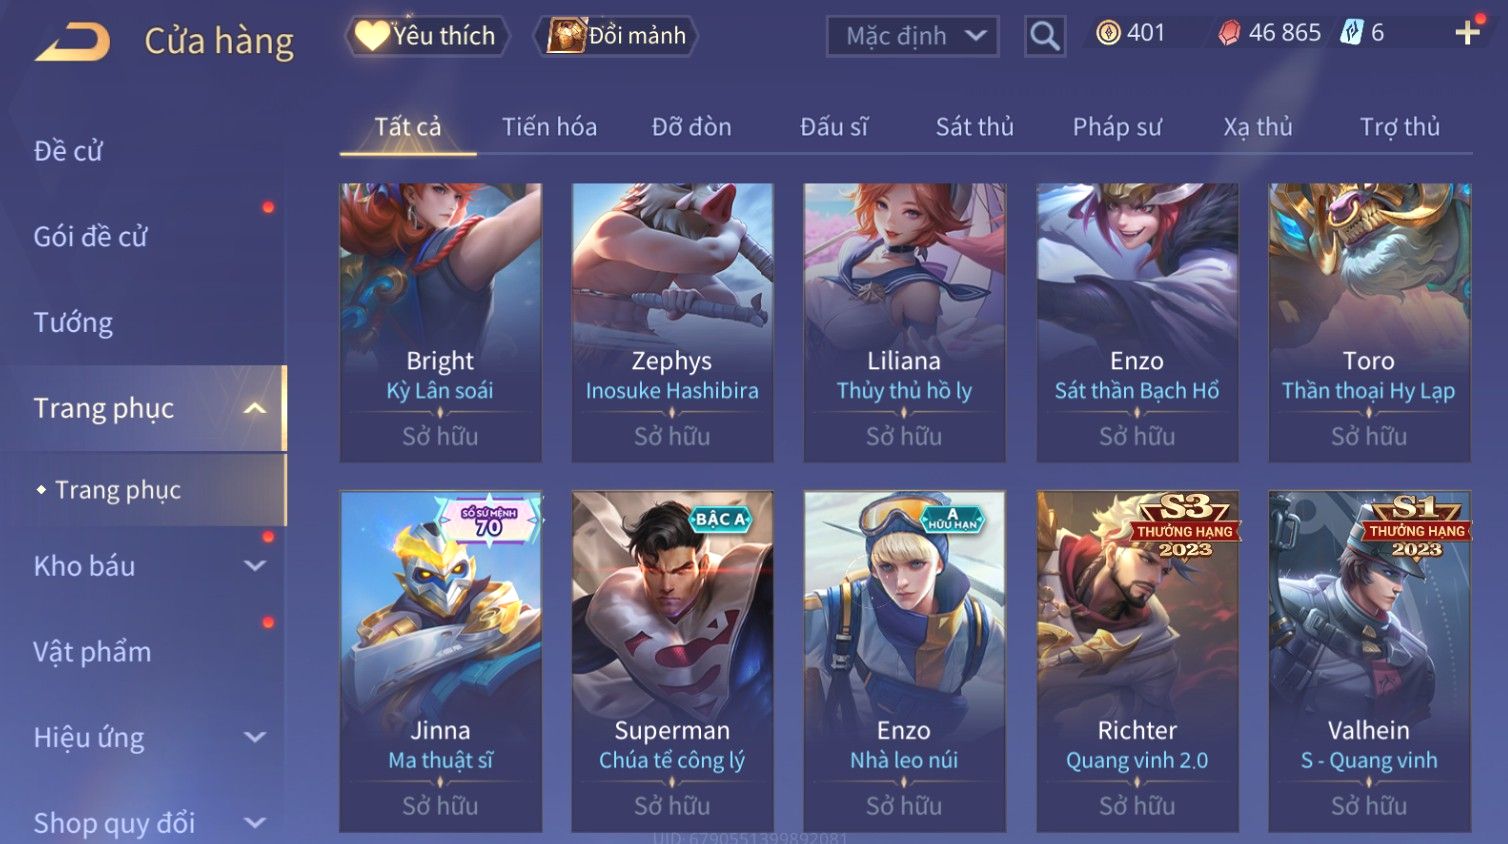Choose the Trang phục sub-item in sidebar
Screen dimensions: 1508x844
pos(118,490)
